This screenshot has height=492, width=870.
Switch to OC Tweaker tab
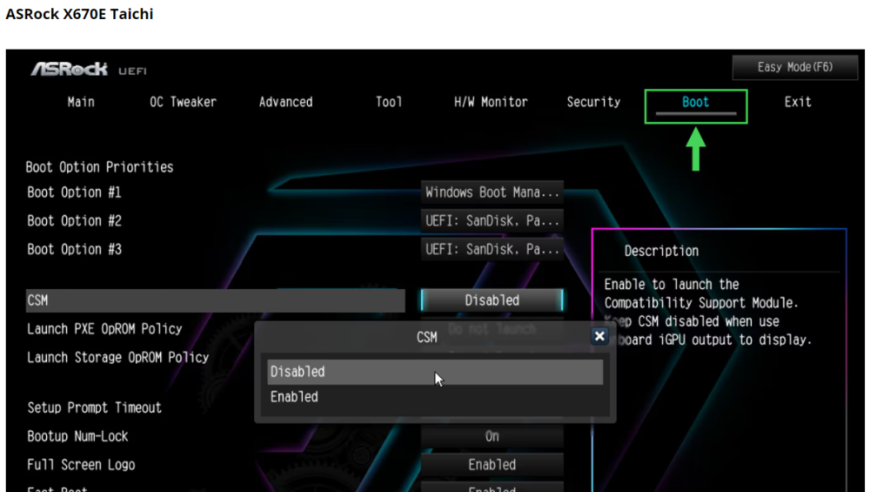click(x=183, y=102)
